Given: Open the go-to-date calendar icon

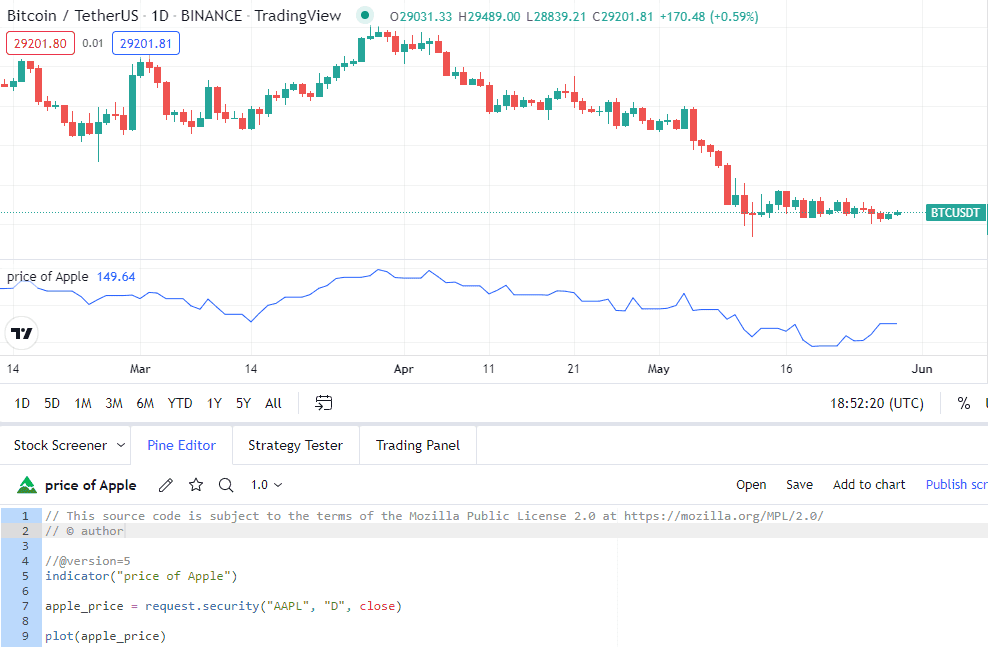Looking at the screenshot, I should tap(323, 403).
